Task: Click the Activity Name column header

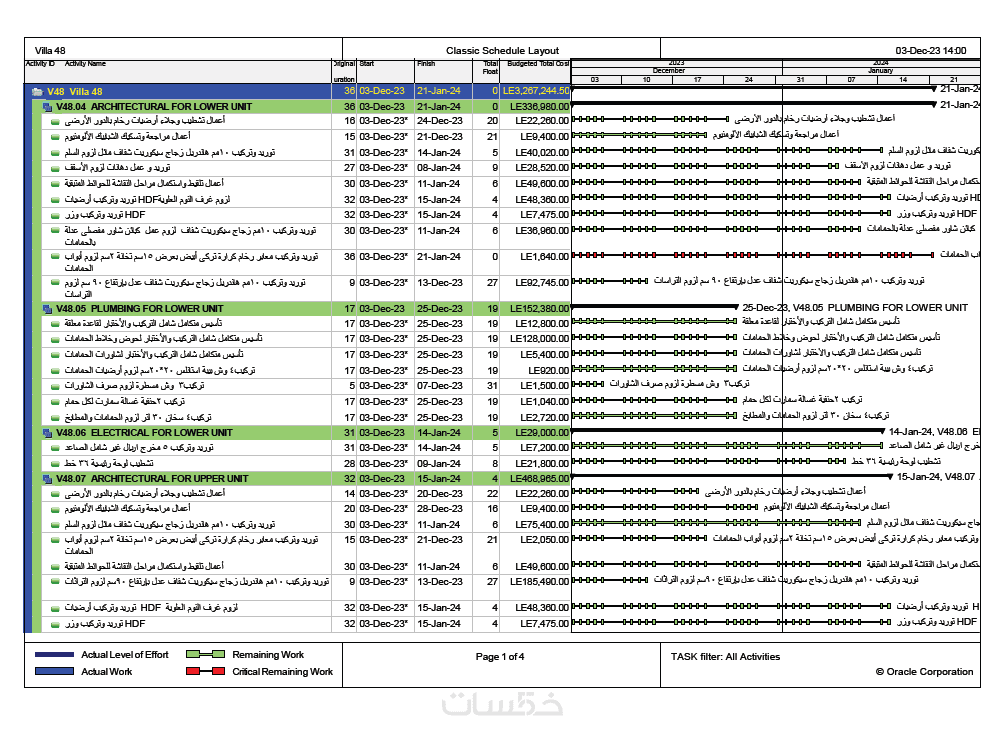Action: click(85, 63)
